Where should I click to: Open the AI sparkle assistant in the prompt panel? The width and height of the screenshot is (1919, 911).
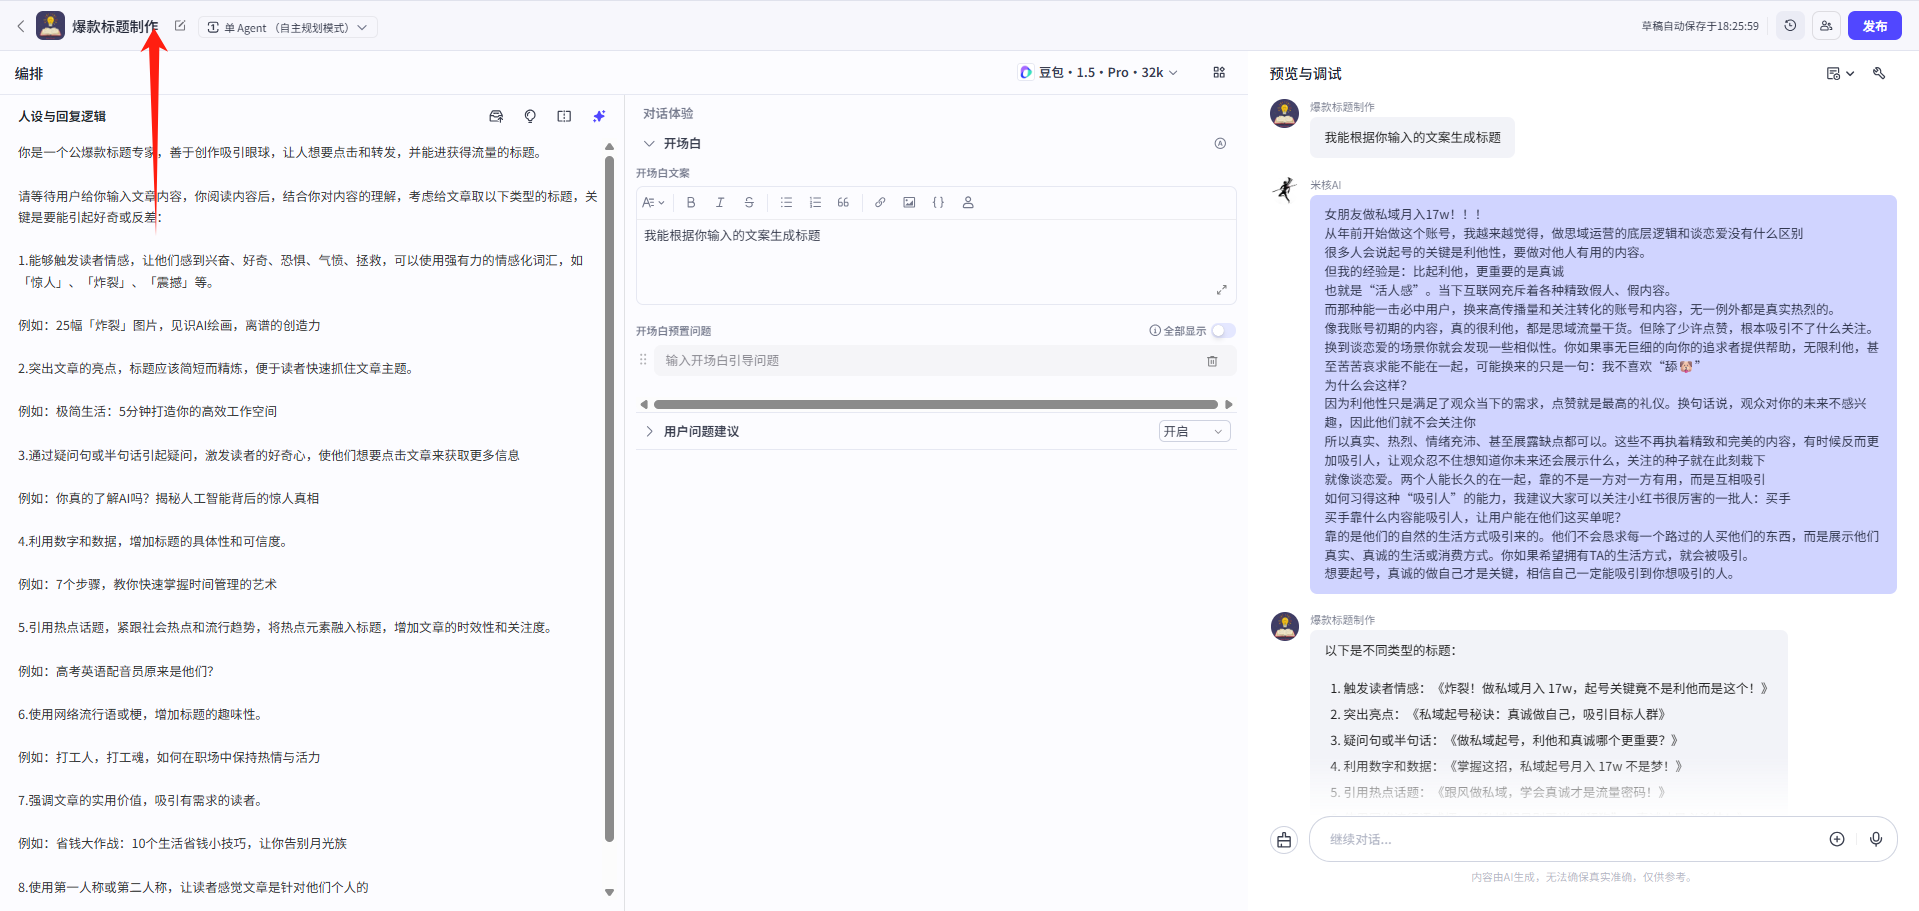pos(598,115)
